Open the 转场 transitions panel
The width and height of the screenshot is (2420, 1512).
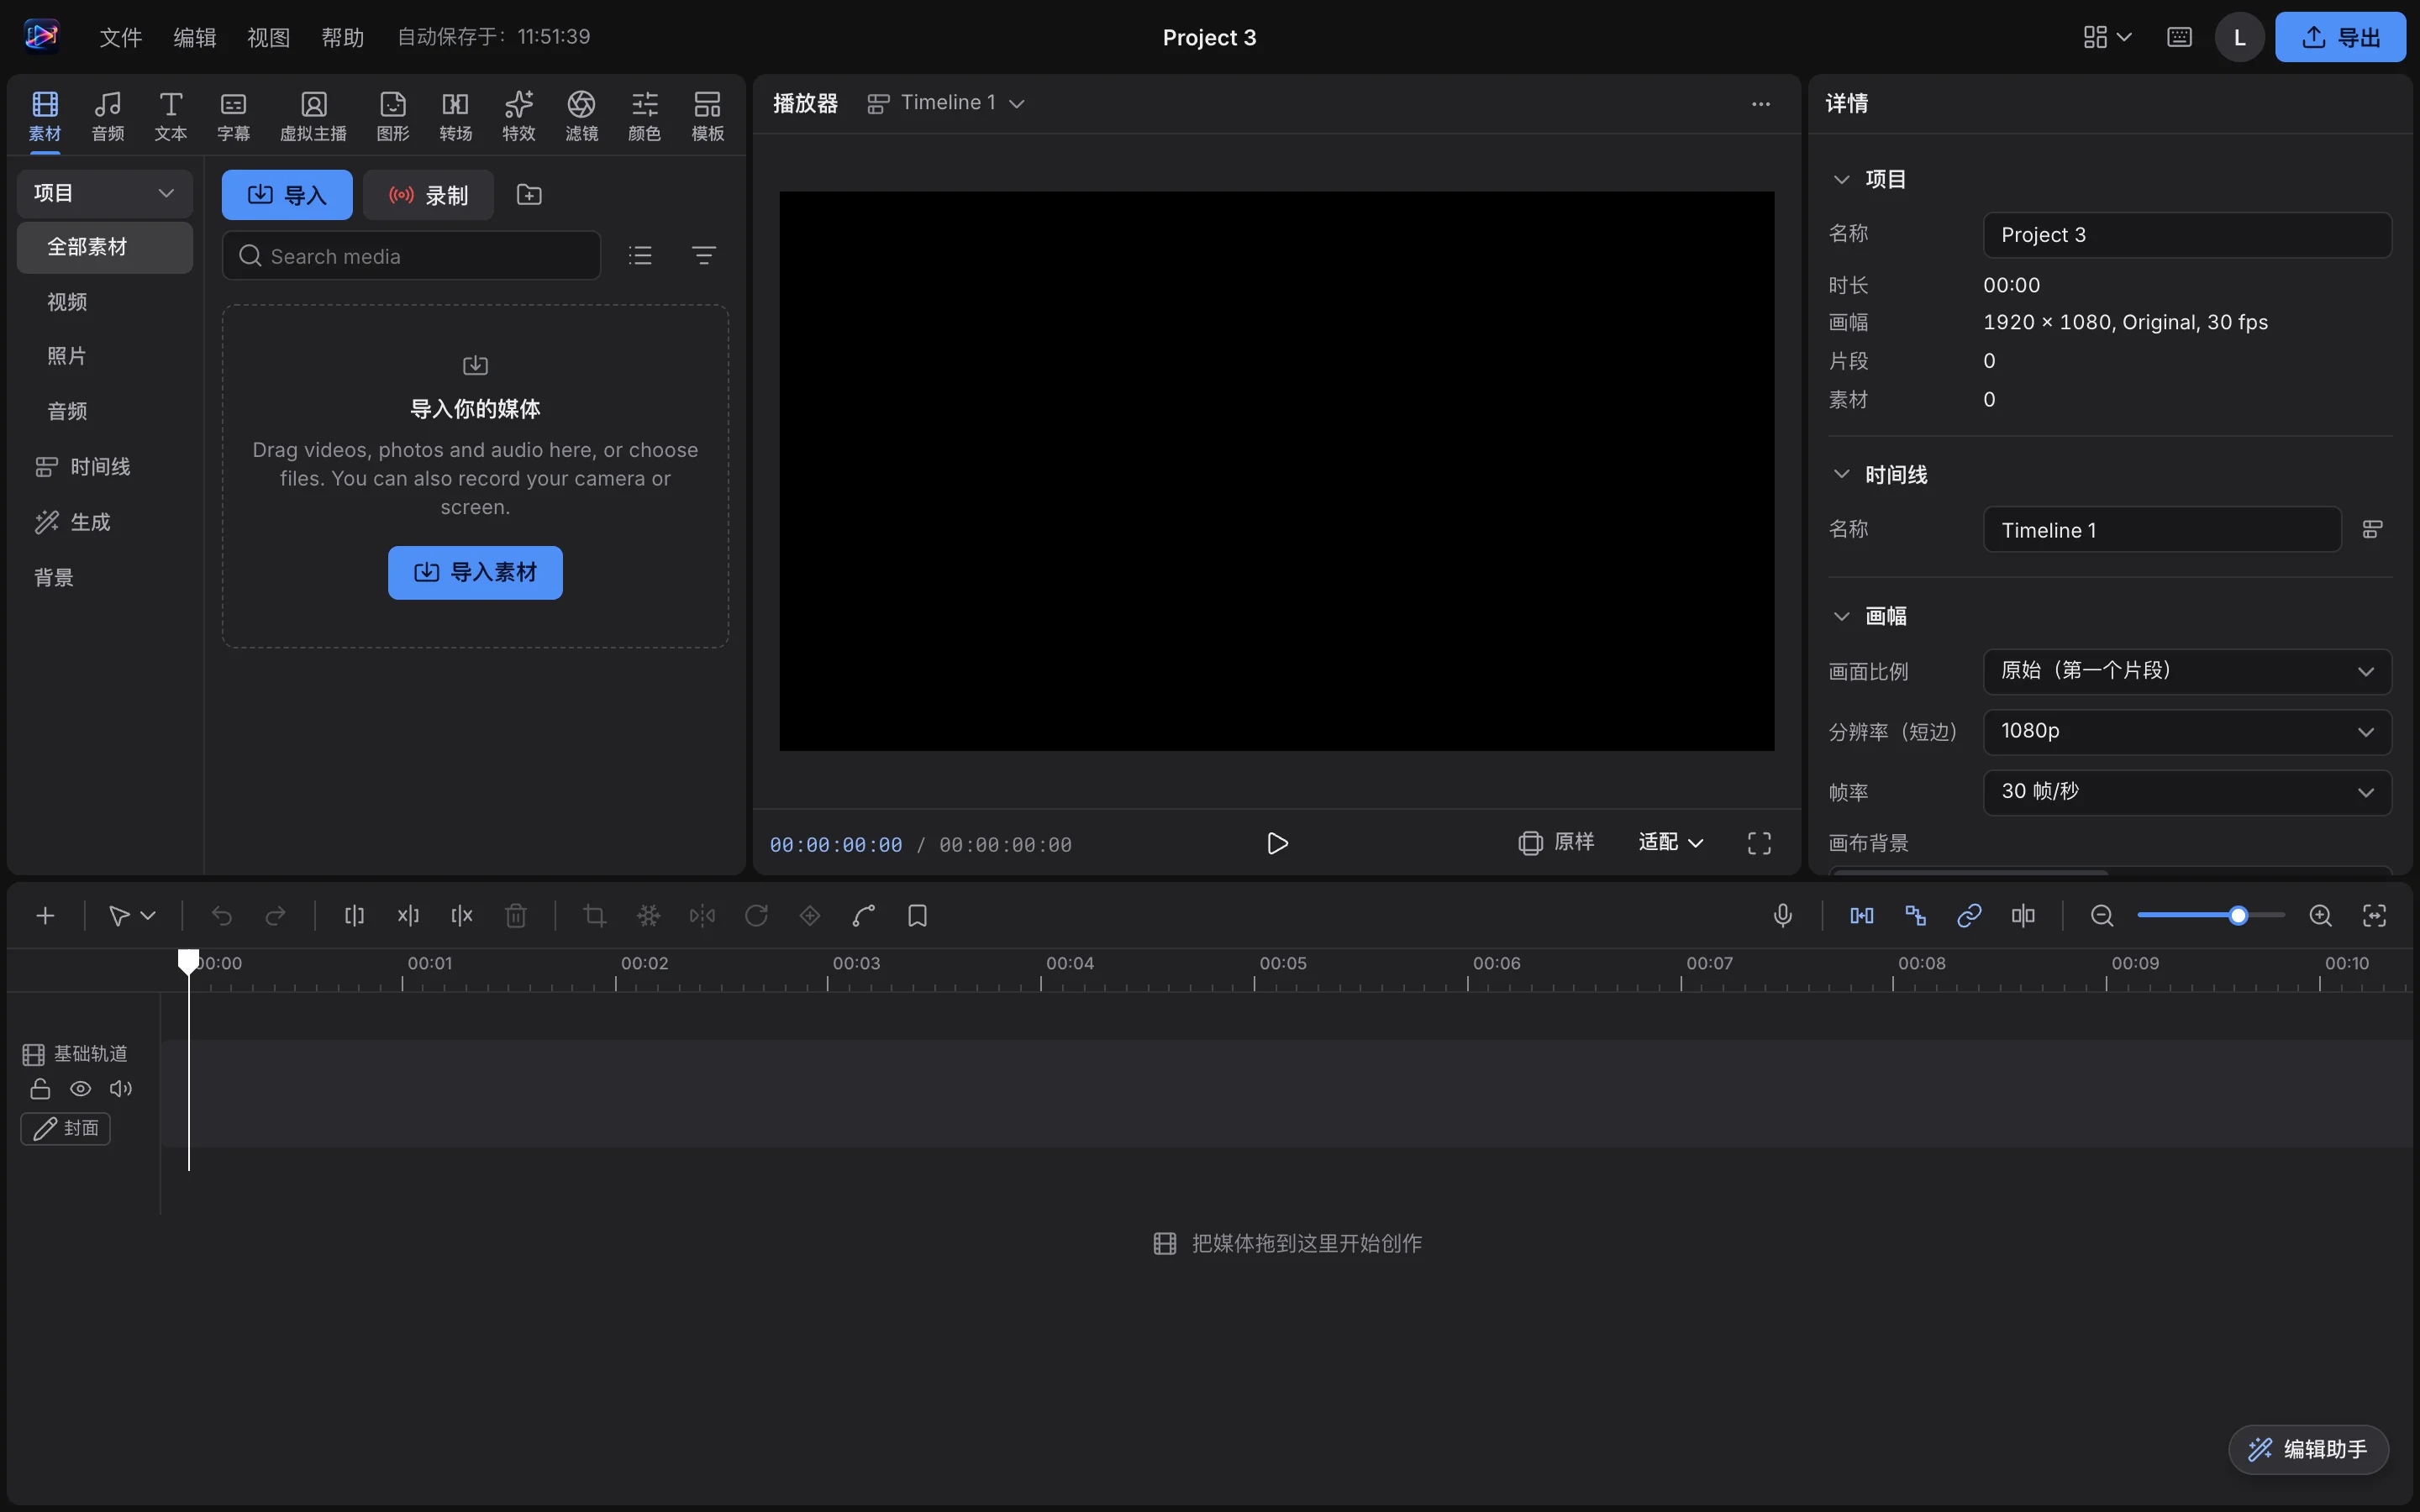pos(455,116)
